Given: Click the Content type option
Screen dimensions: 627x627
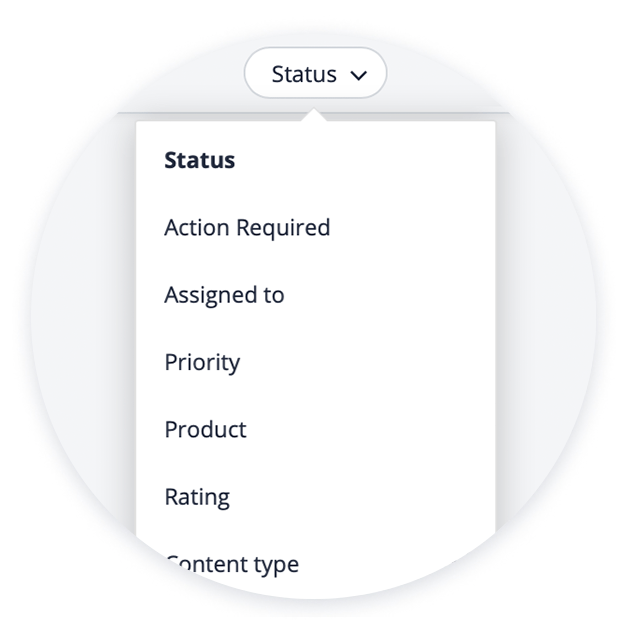Looking at the screenshot, I should pyautogui.click(x=232, y=564).
